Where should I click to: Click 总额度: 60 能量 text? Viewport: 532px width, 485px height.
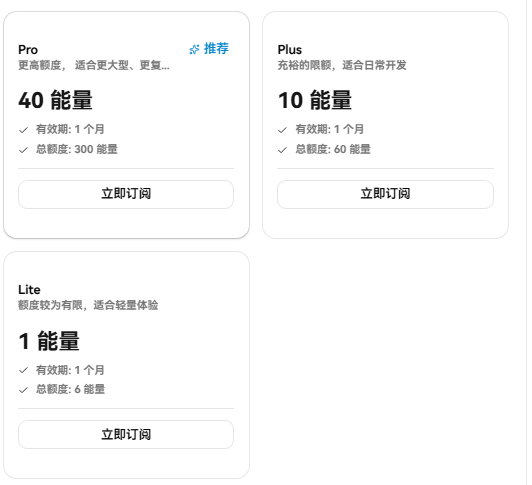(333, 149)
